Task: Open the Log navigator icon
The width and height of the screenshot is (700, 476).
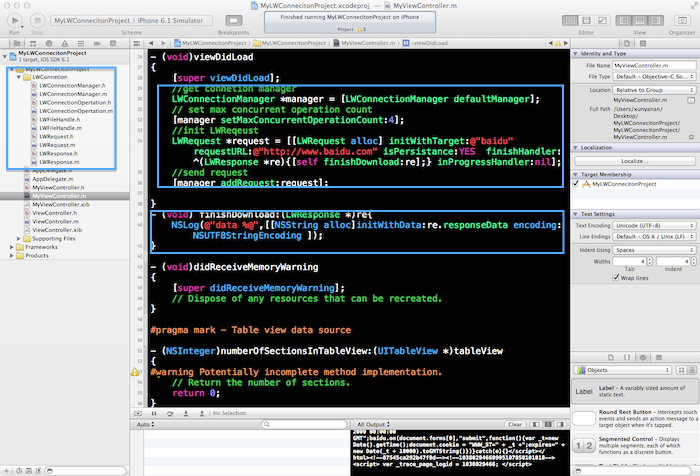Action: click(113, 43)
